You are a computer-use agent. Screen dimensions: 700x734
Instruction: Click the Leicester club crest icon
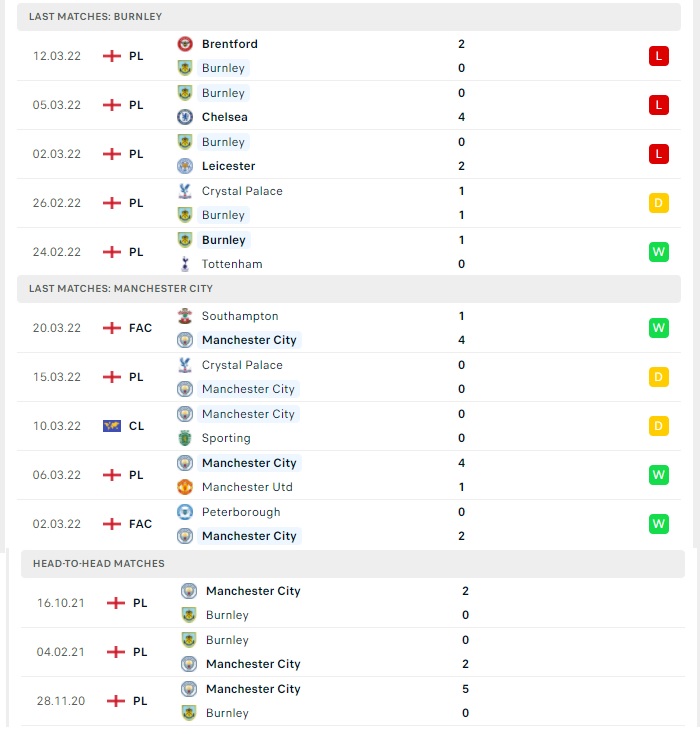[x=185, y=166]
